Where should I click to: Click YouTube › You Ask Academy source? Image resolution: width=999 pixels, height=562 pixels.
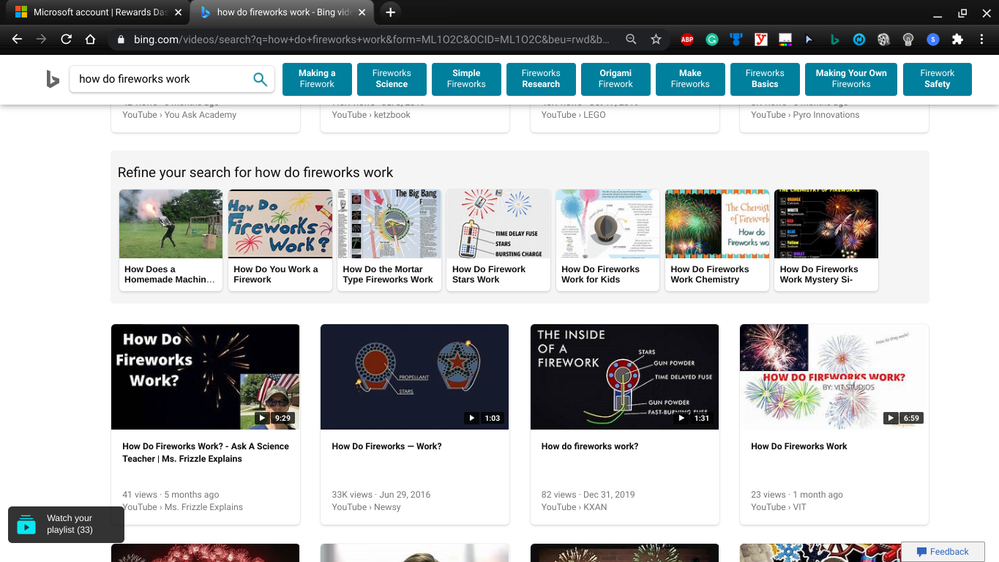click(179, 115)
